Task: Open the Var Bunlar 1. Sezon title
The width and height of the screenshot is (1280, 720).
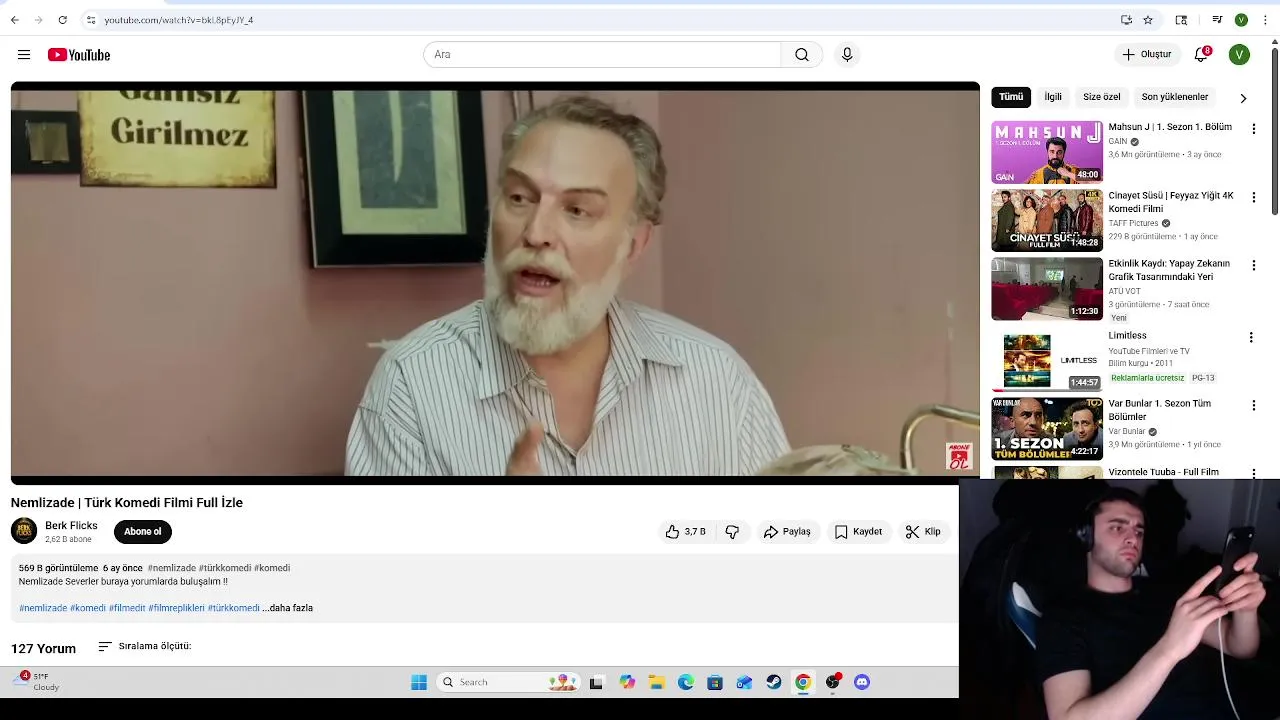Action: click(1160, 410)
